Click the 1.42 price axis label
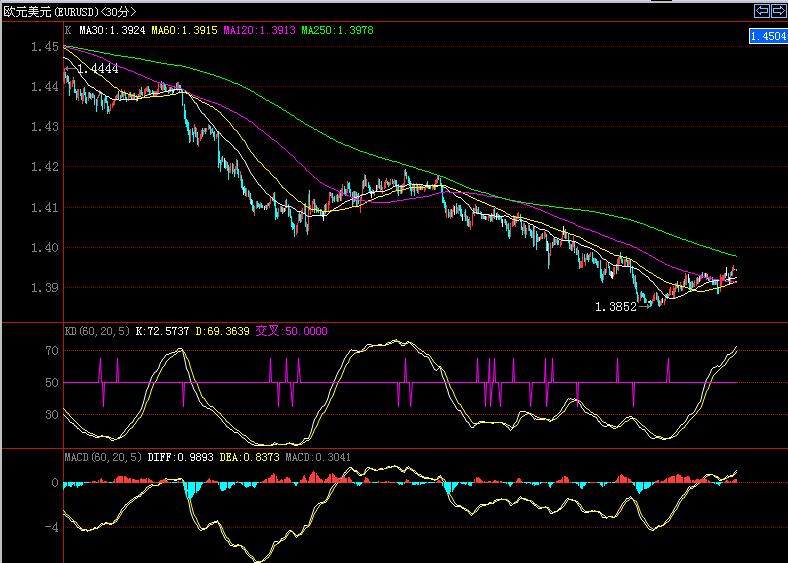Viewport: 788px width, 563px height. [x=45, y=167]
